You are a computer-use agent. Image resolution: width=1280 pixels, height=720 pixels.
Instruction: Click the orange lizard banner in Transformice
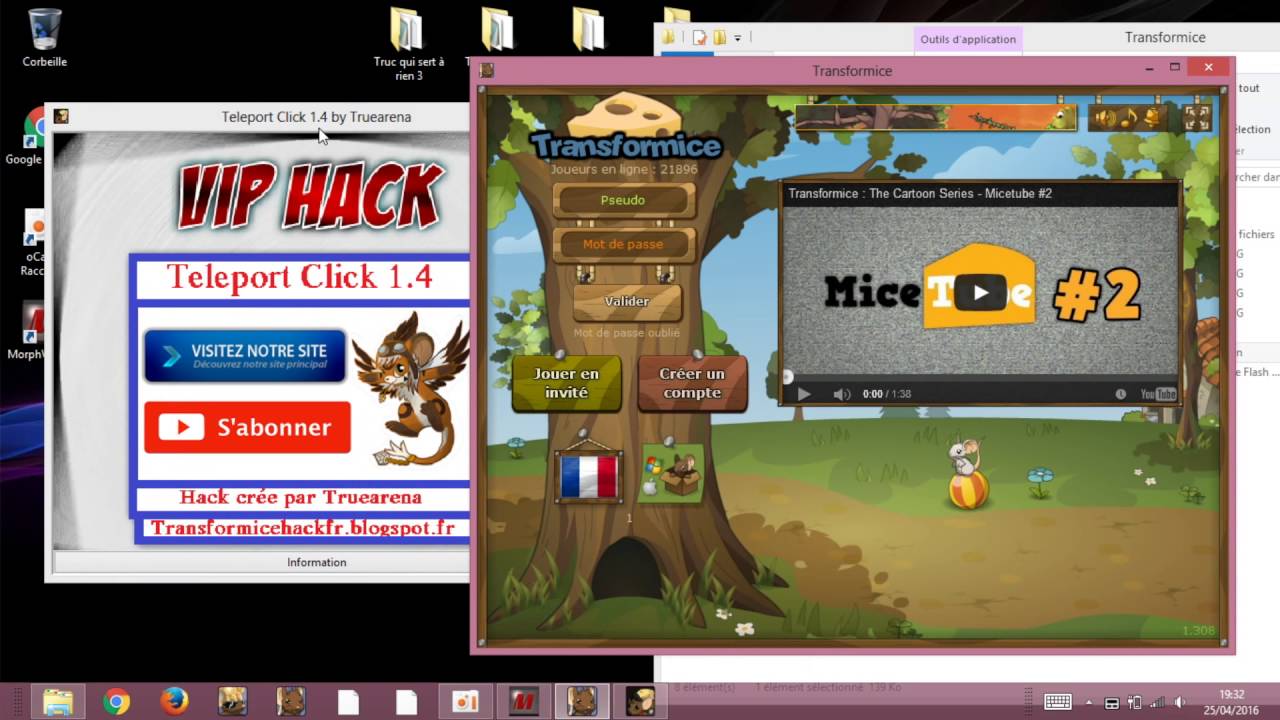(936, 117)
